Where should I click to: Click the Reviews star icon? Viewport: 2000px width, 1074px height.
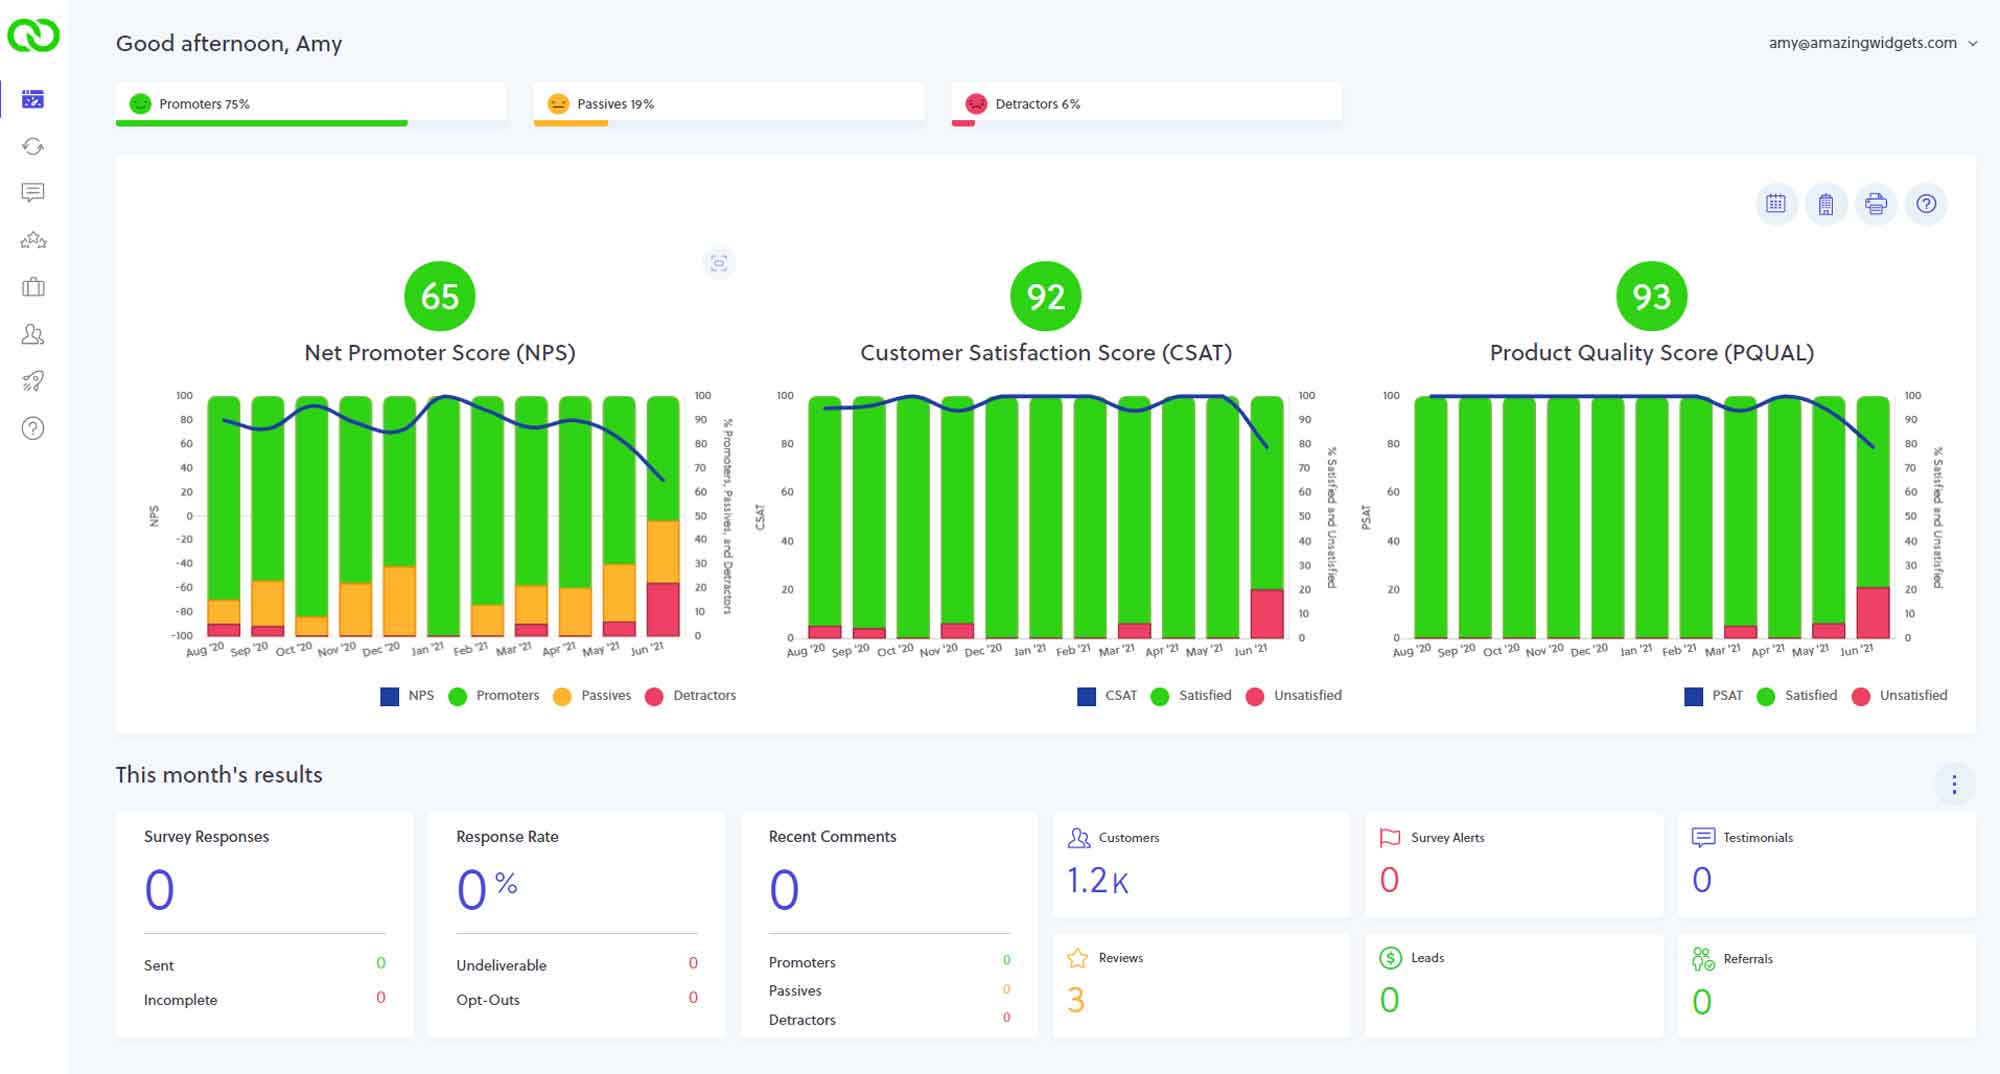(x=1077, y=958)
